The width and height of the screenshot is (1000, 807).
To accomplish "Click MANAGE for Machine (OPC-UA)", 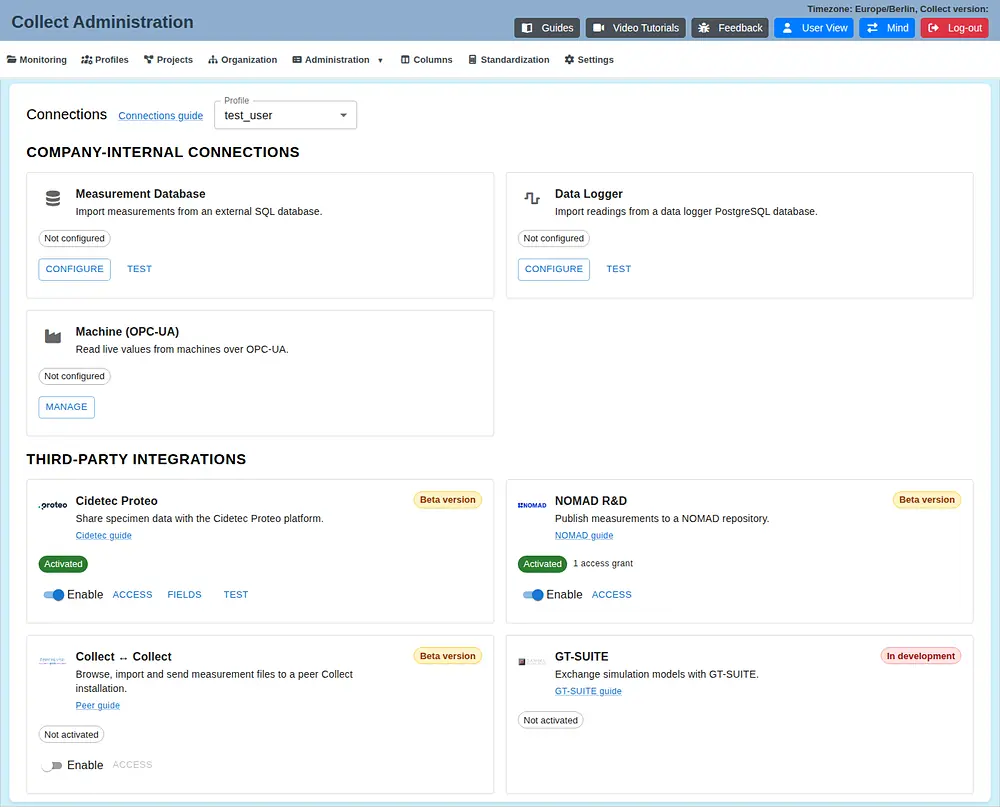I will click(66, 407).
